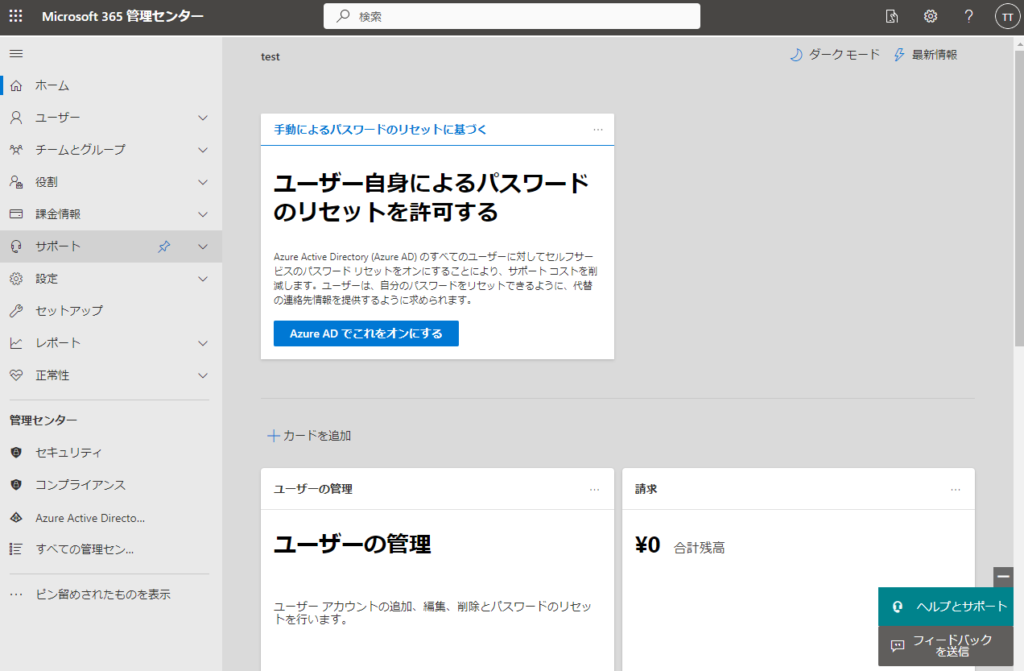Click the Users person icon
This screenshot has height=671, width=1024.
pos(16,118)
